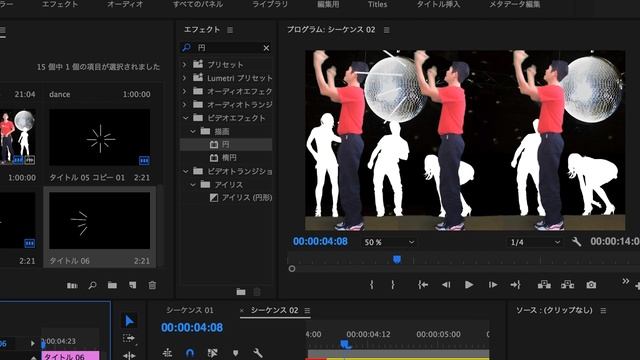This screenshot has height=360, width=640.
Task: Switch to Titles workspace
Action: pyautogui.click(x=378, y=4)
